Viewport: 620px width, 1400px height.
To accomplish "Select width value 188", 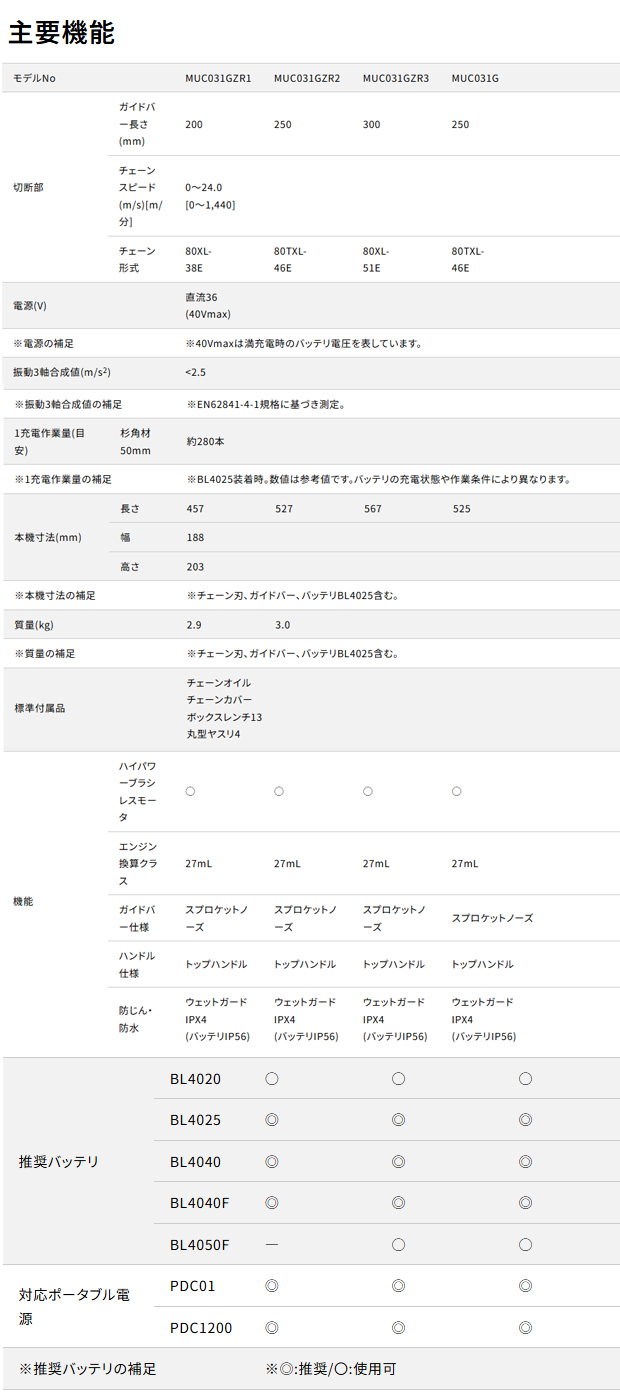I will click(195, 537).
